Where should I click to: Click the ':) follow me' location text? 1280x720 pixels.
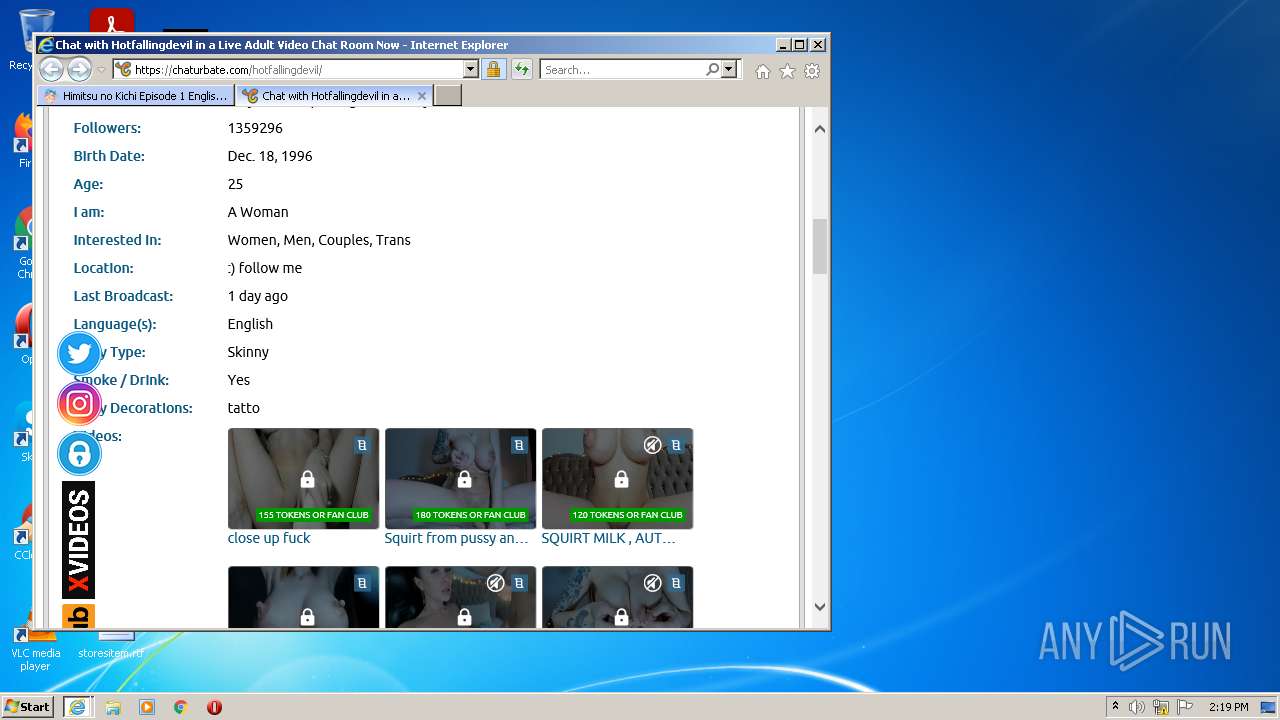[265, 268]
